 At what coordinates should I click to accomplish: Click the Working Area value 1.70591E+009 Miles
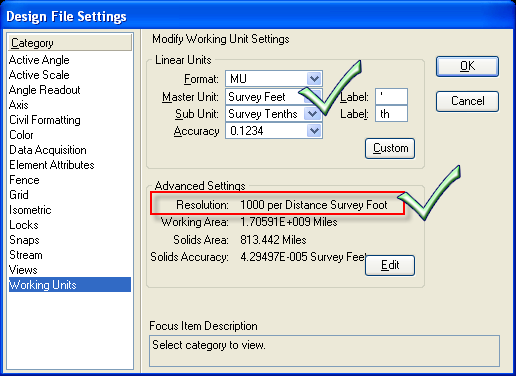click(x=289, y=222)
